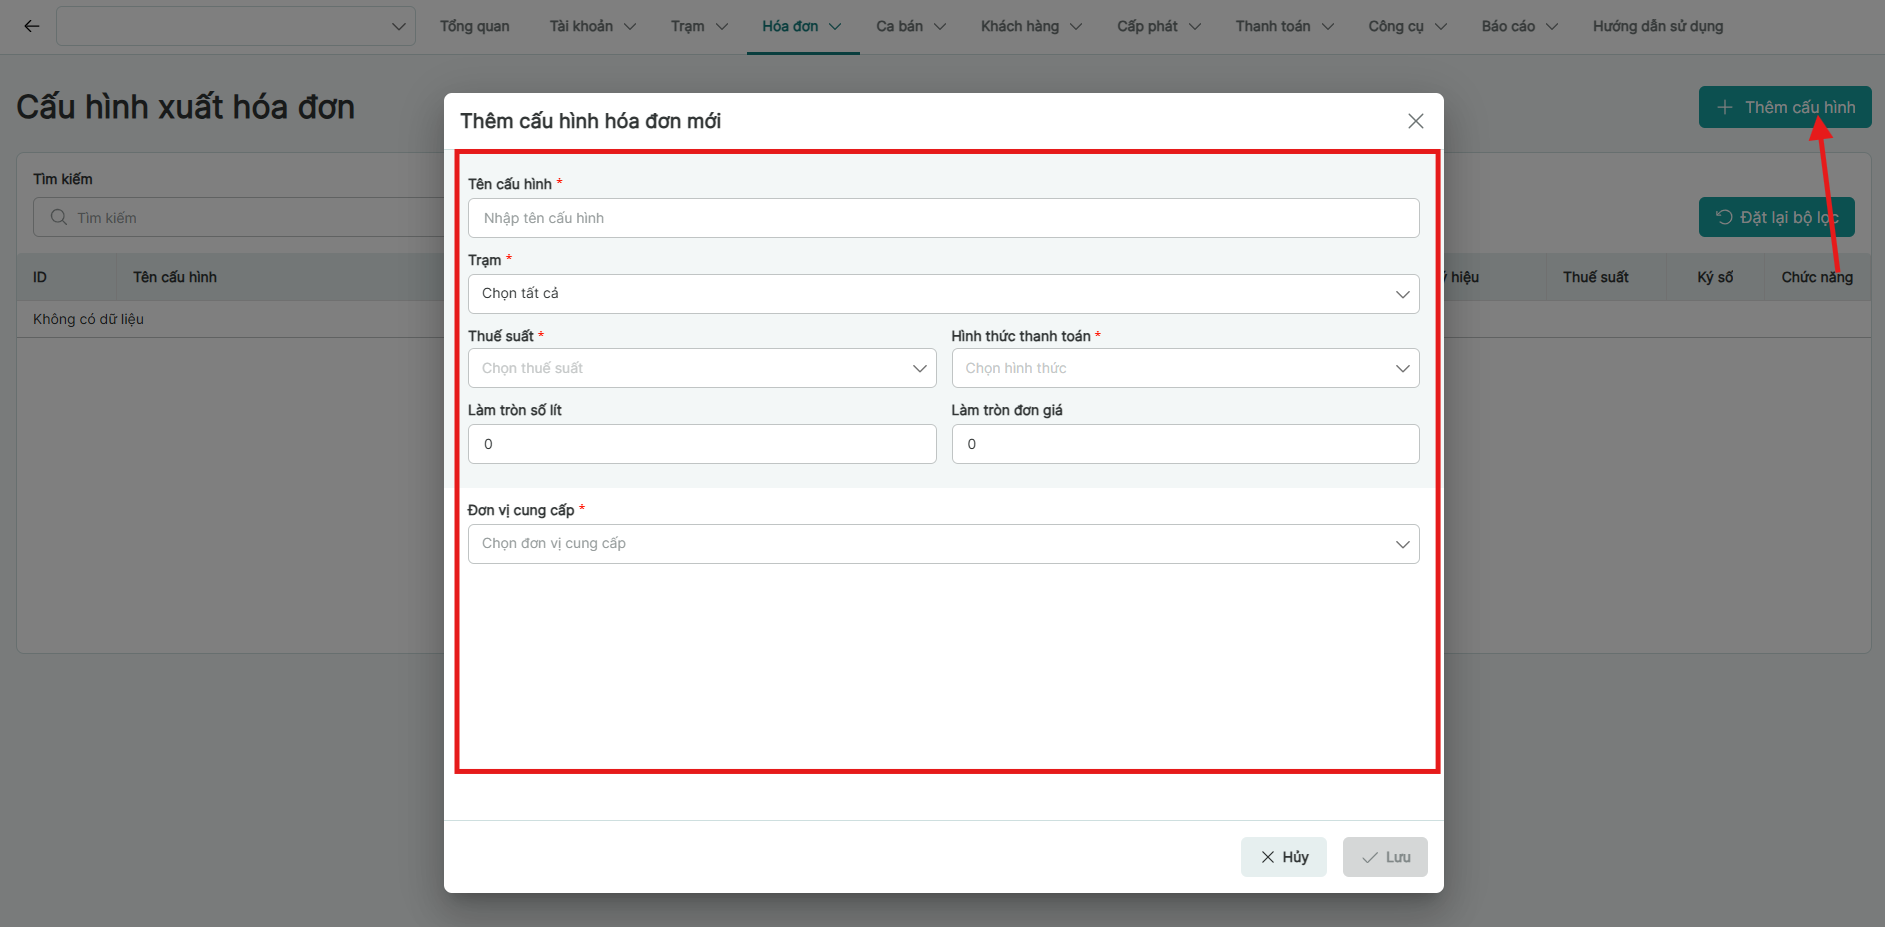Open the Khách hàng menu

click(x=1030, y=26)
